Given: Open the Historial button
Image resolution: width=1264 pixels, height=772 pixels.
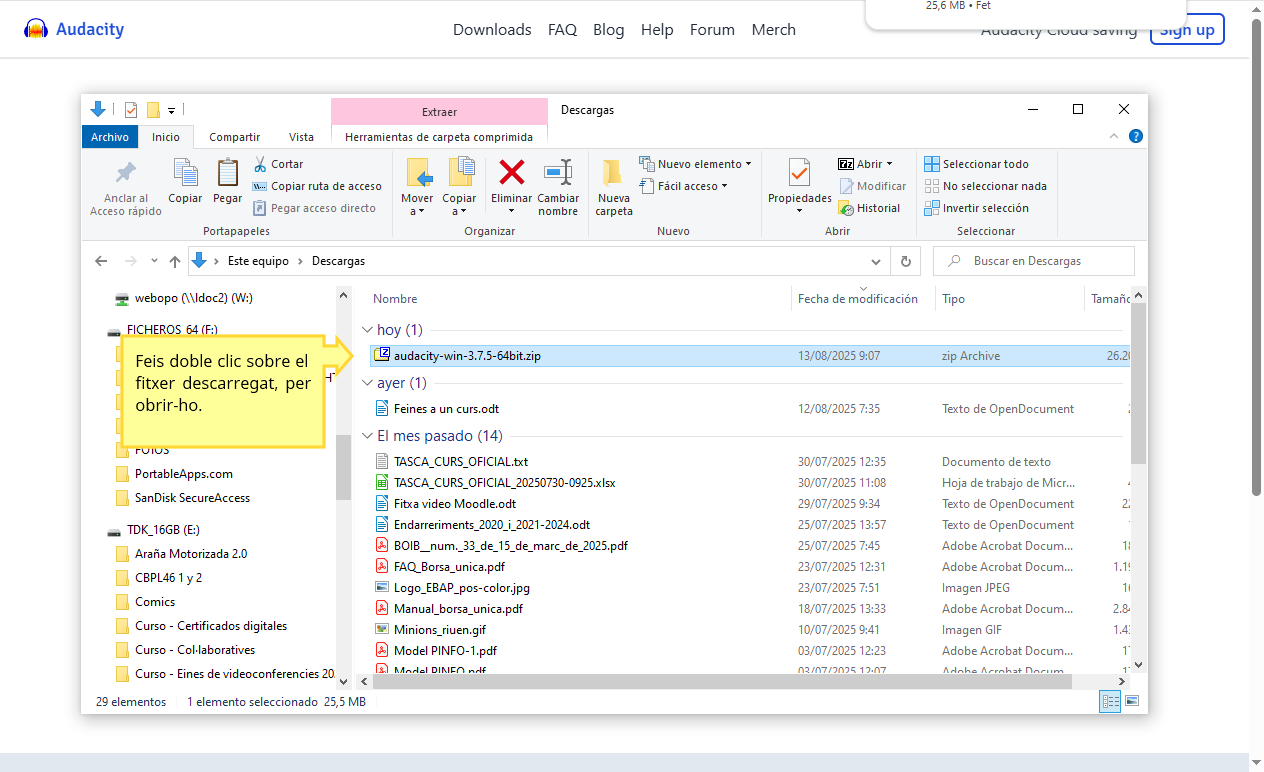Looking at the screenshot, I should click(x=869, y=208).
